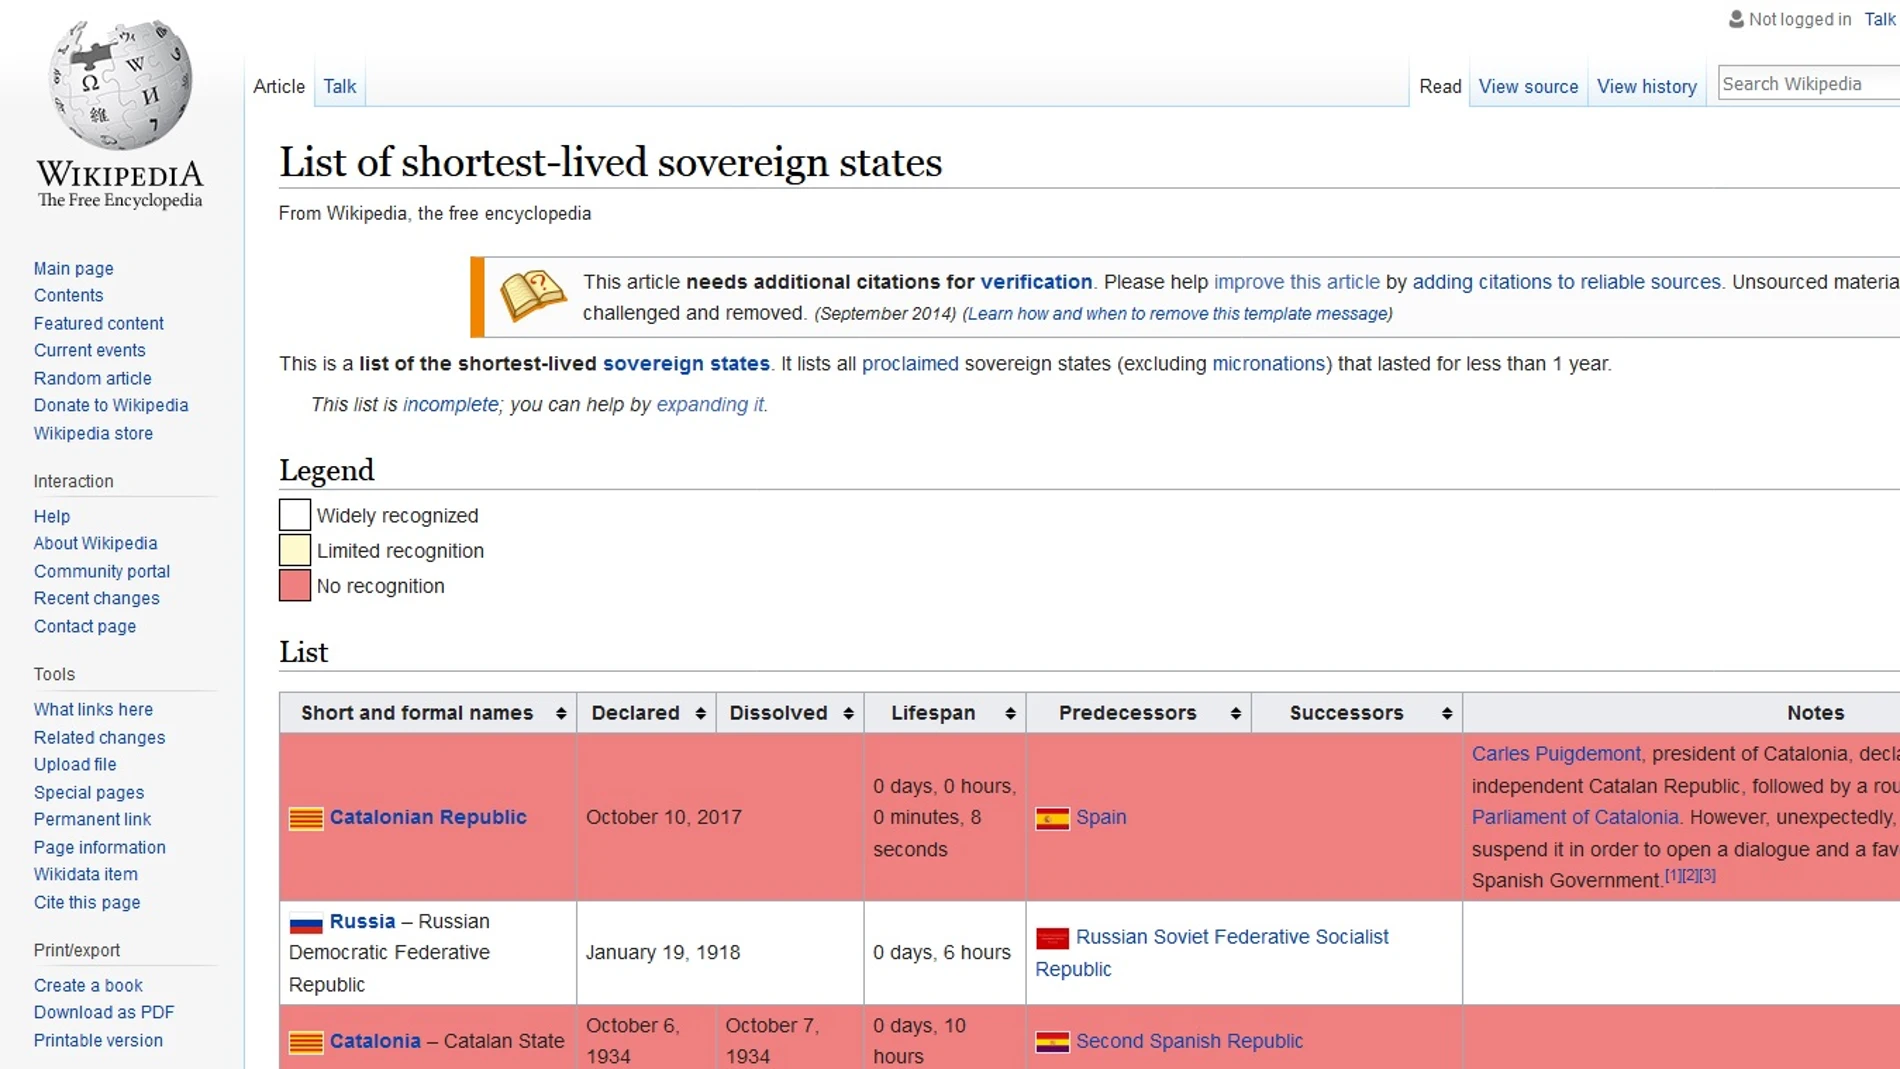Click the Catalonian Republic flag icon
1900x1069 pixels.
pyautogui.click(x=306, y=819)
